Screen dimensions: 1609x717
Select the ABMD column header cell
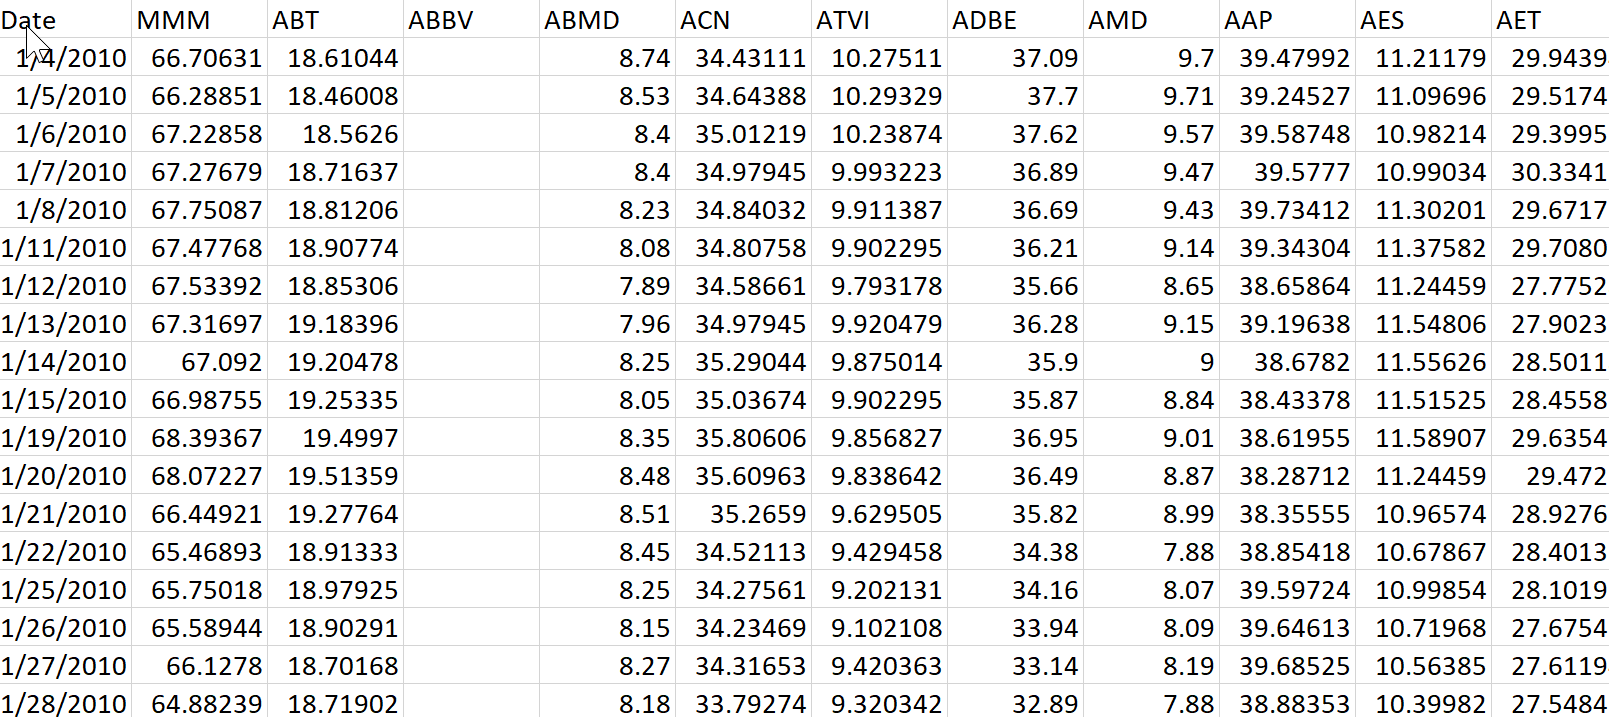607,20
